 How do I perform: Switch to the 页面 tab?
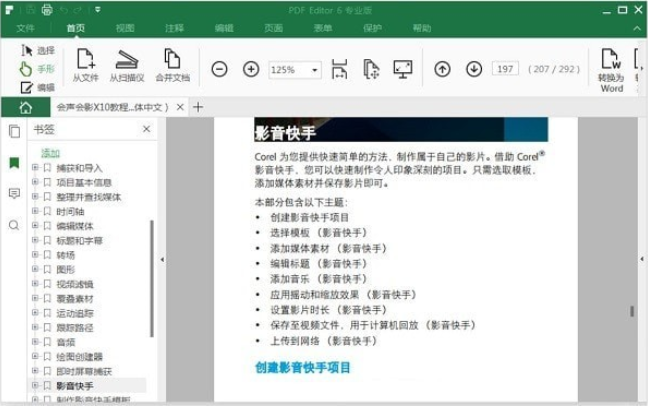click(x=273, y=28)
